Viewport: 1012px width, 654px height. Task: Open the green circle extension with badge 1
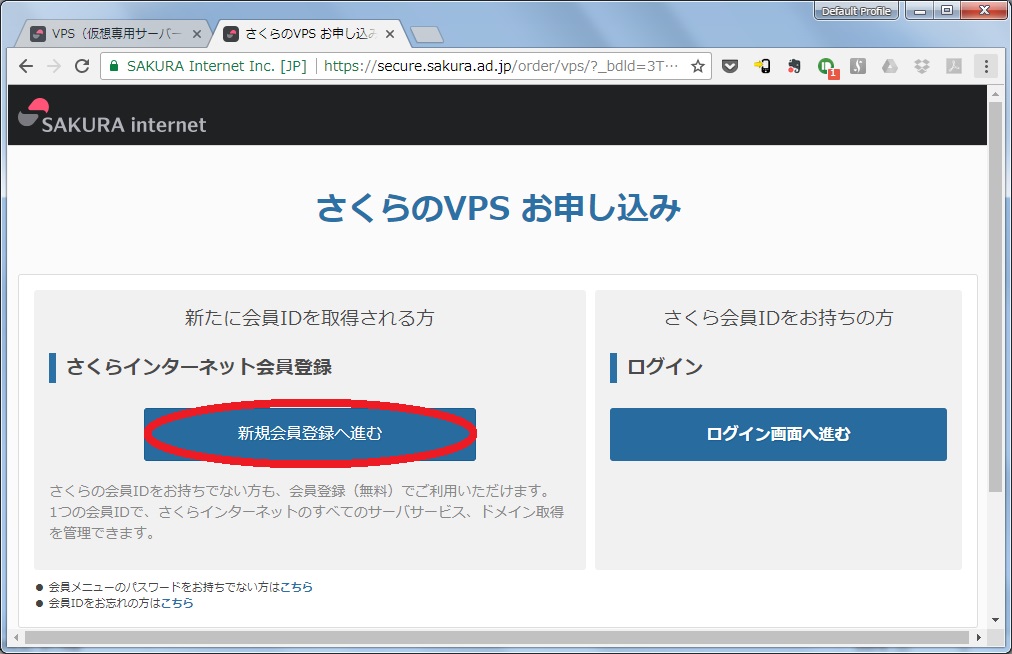click(x=827, y=67)
